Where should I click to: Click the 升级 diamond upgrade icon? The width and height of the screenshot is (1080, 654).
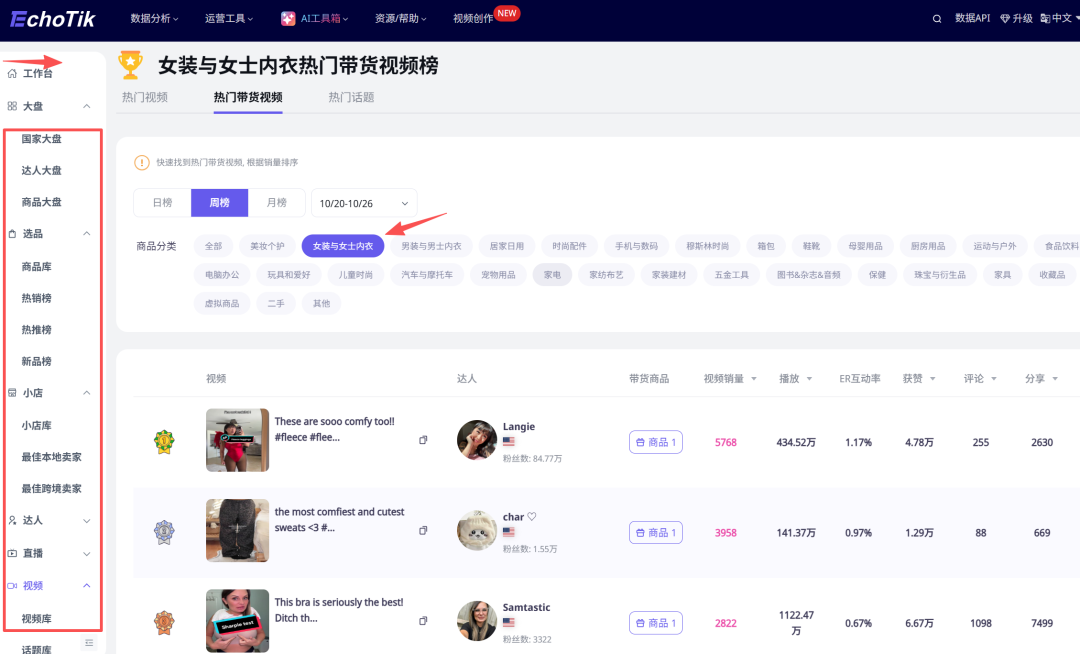1005,18
